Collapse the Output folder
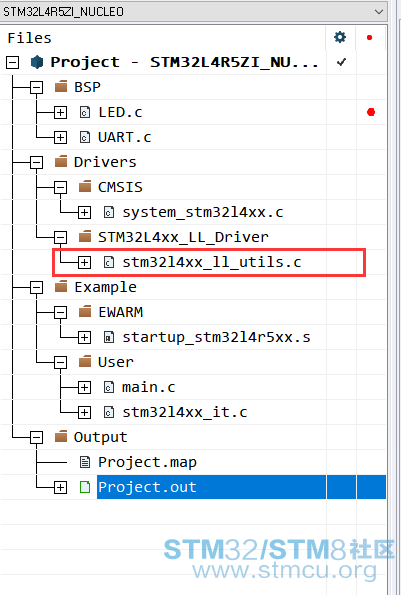Viewport: 401px width, 595px height. coord(36,438)
